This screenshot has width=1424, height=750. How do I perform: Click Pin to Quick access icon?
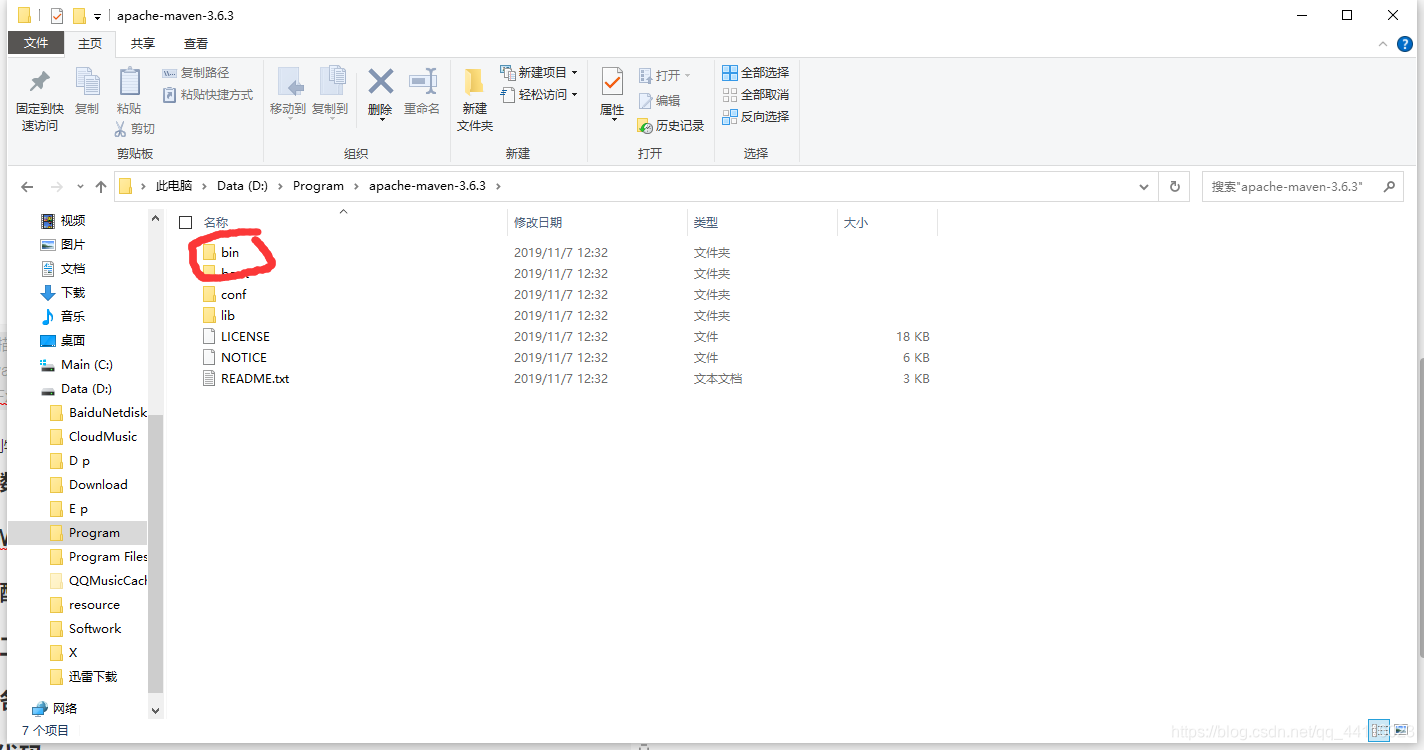40,82
